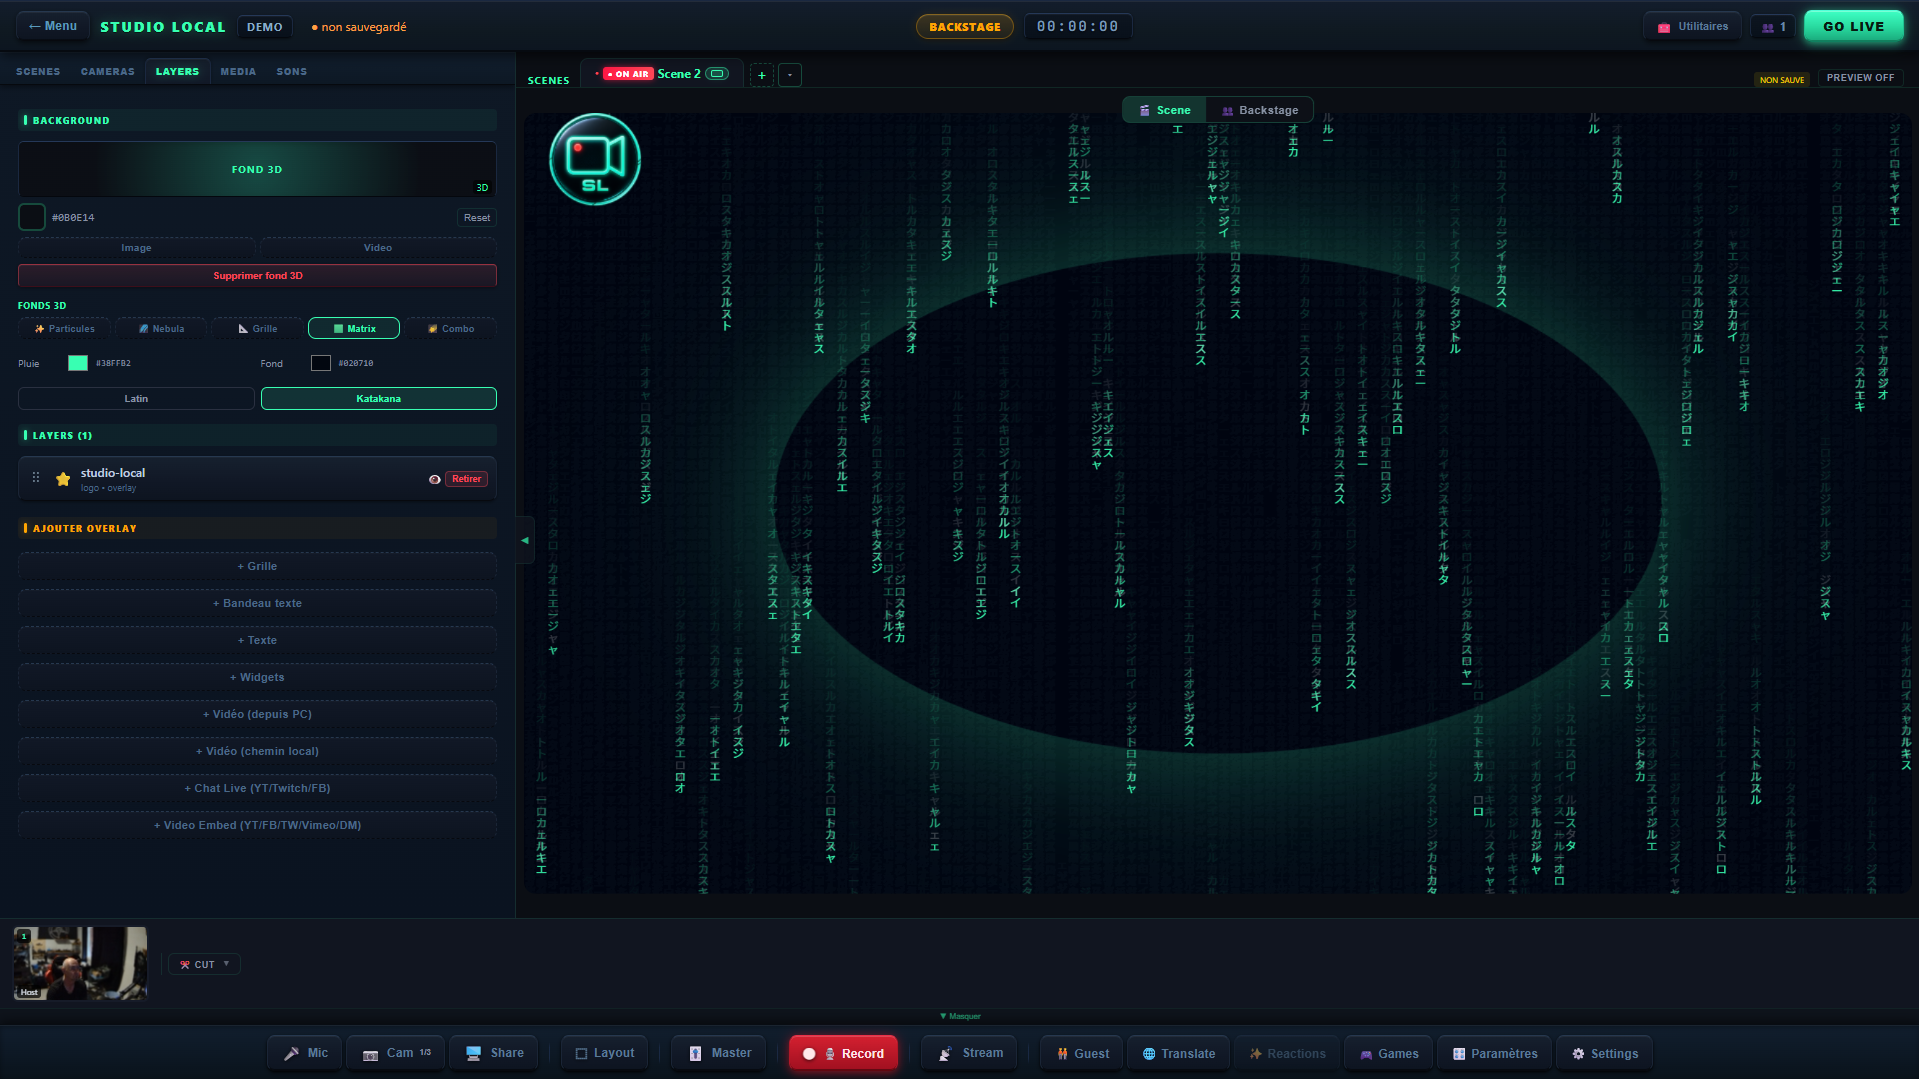Viewport: 1919px width, 1079px height.
Task: Click the Translate globe icon
Action: pyautogui.click(x=1149, y=1053)
